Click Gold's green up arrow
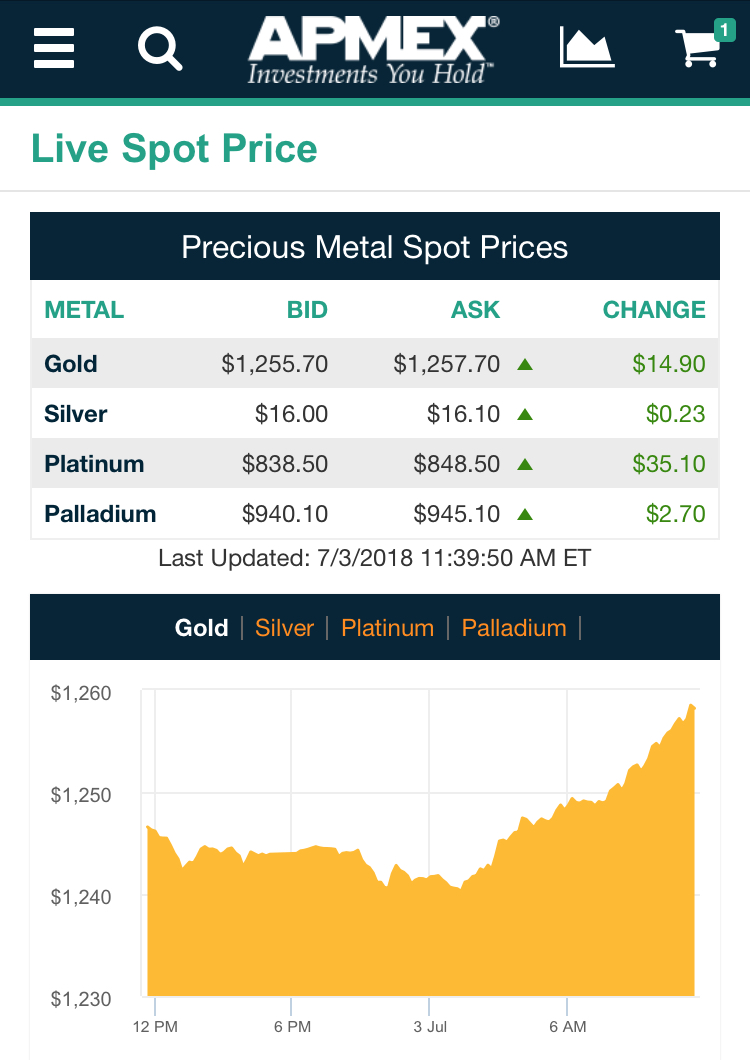Screen dimensions: 750x1060 [525, 364]
